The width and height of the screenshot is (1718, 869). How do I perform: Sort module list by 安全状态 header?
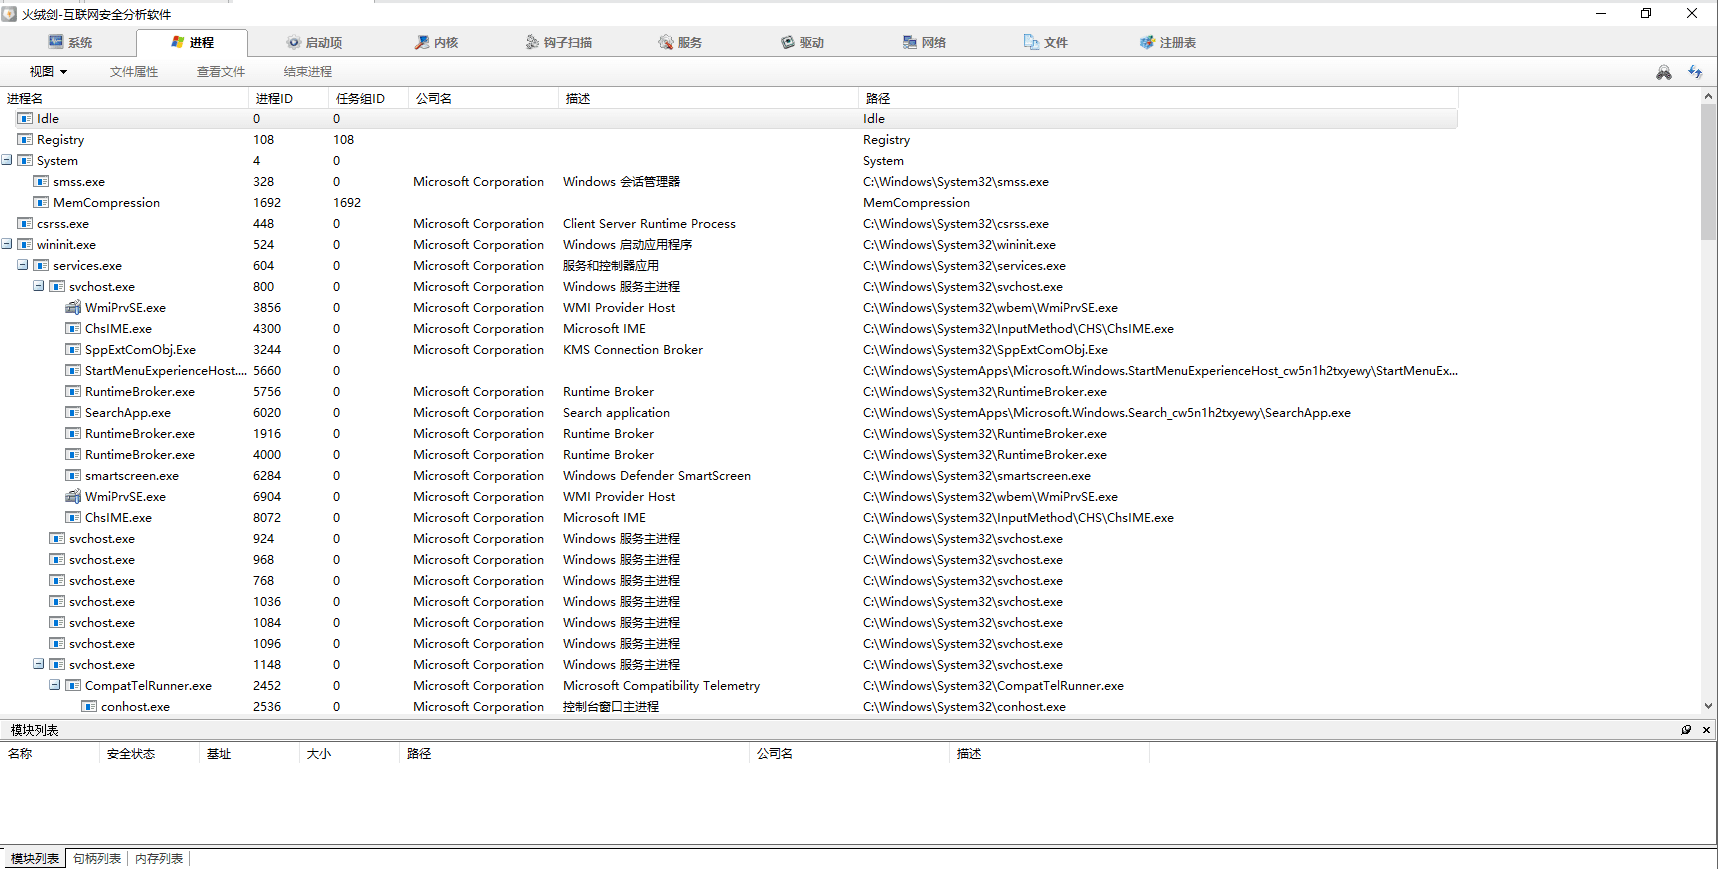coord(150,753)
